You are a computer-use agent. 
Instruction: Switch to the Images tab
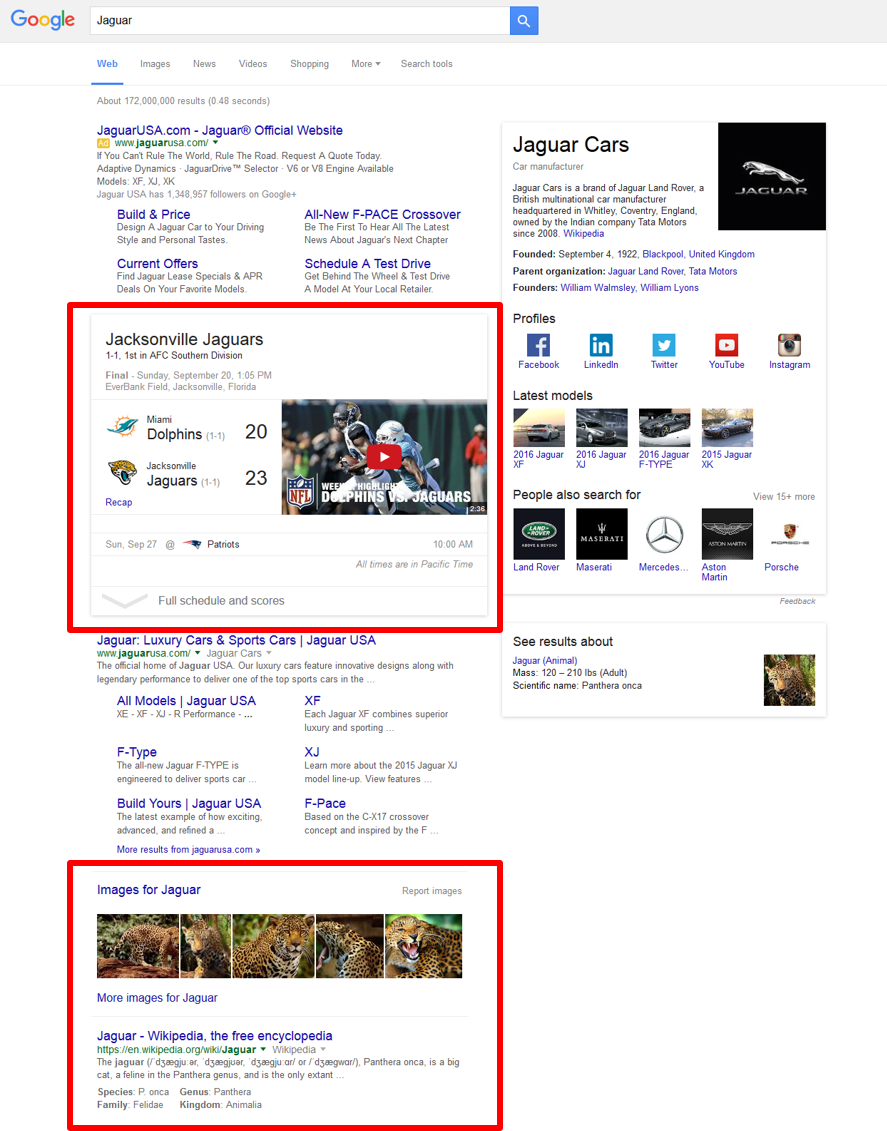(155, 64)
